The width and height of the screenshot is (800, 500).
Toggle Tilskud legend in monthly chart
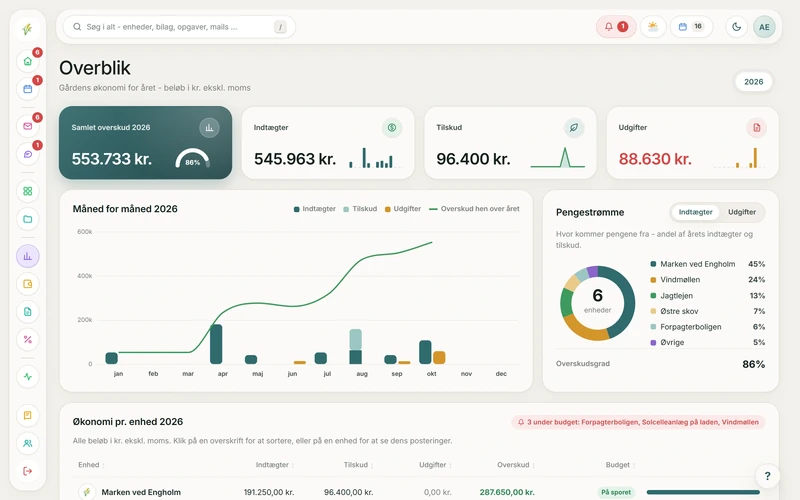coord(360,209)
